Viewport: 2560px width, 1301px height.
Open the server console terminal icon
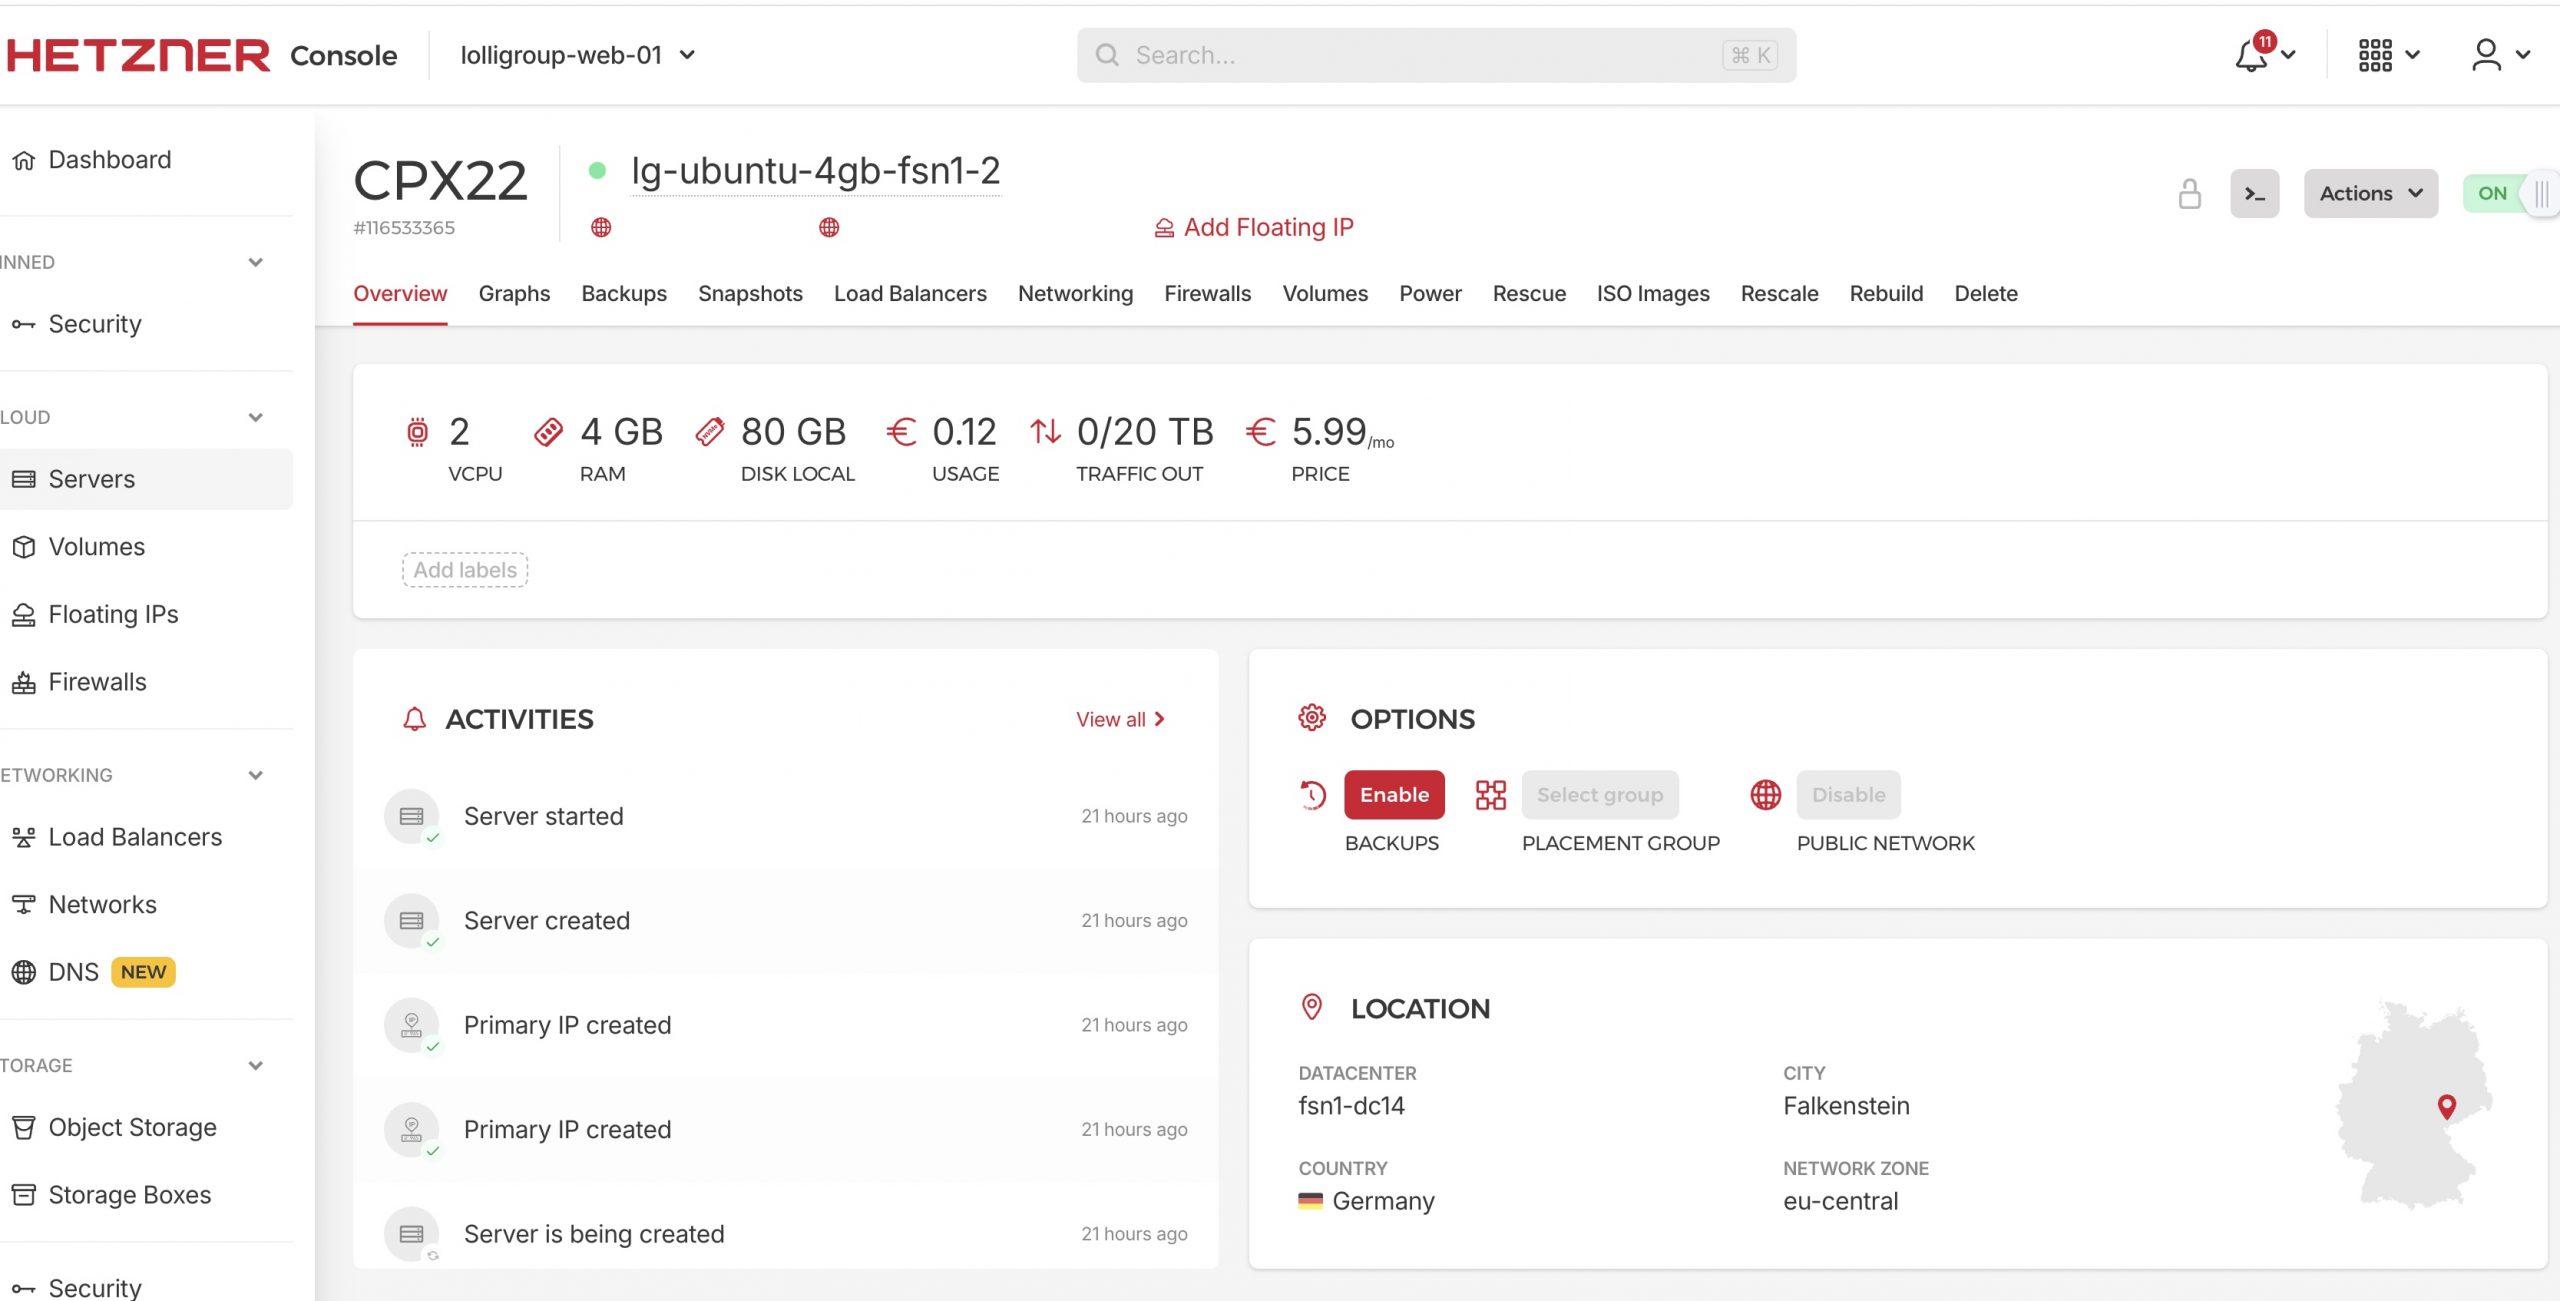click(2254, 194)
